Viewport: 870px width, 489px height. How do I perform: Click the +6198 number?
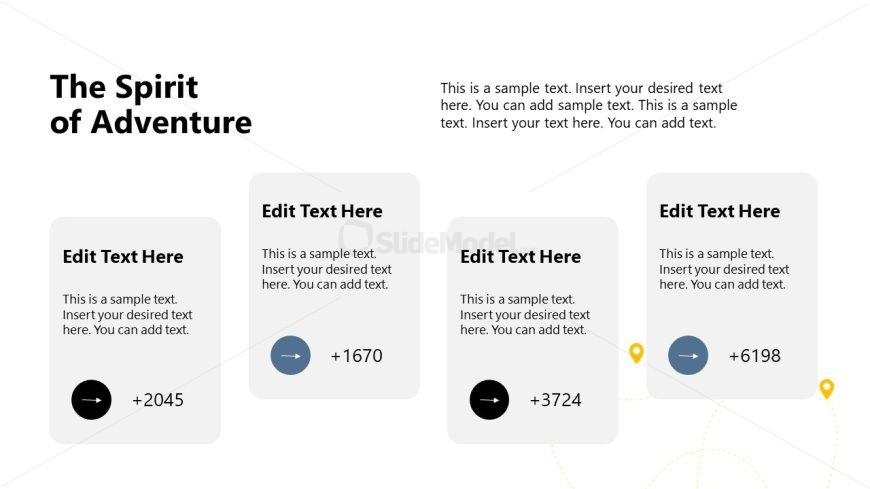[x=754, y=355]
